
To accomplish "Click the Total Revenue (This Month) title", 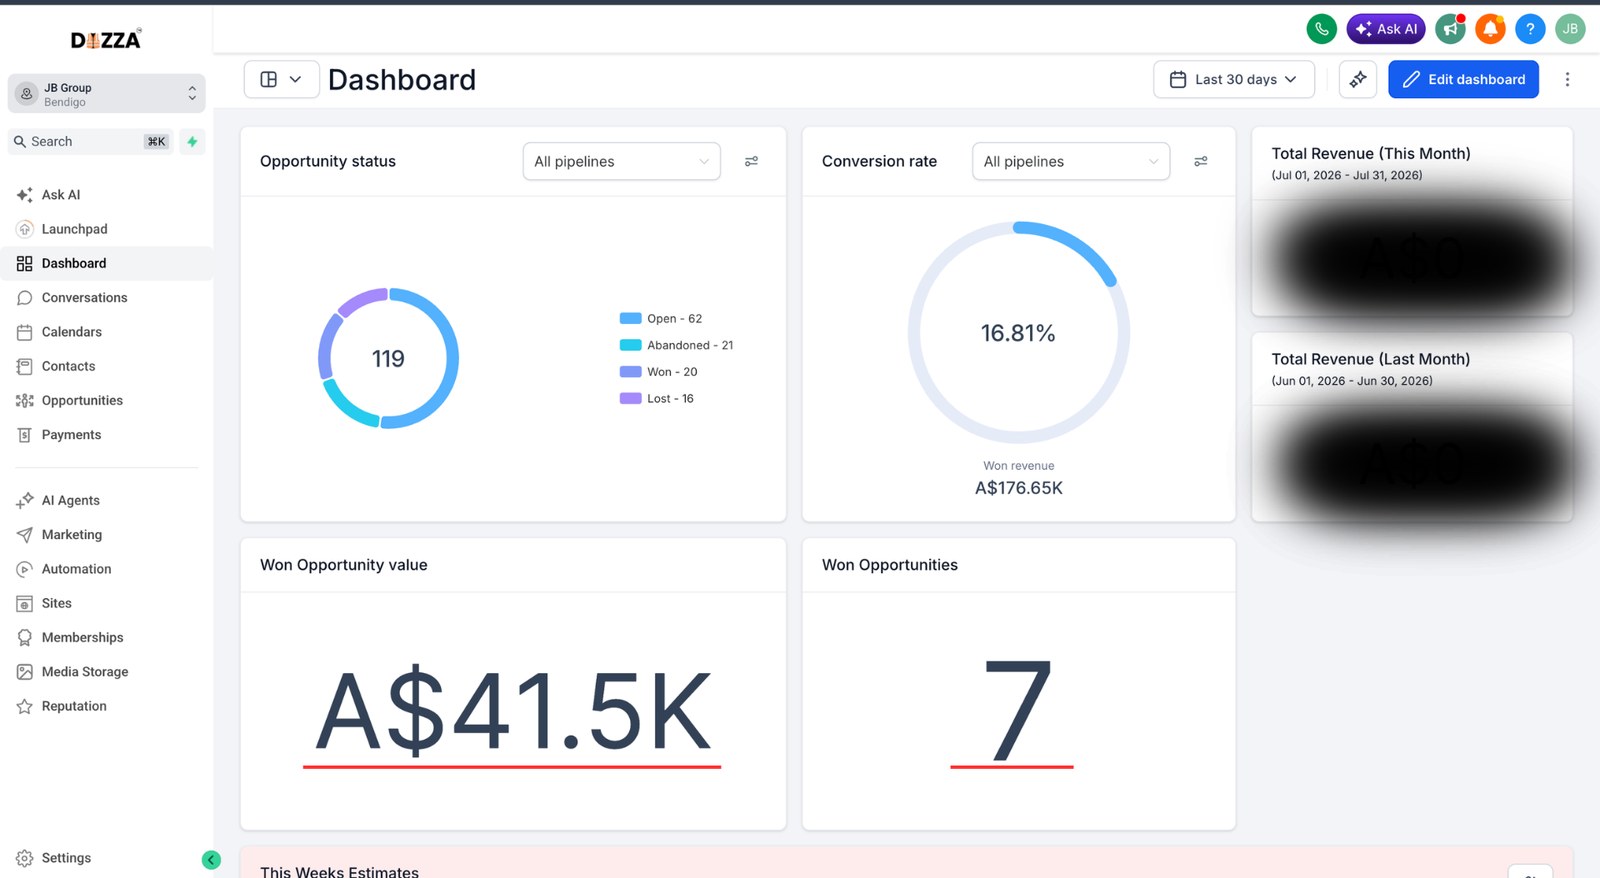I will coord(1371,153).
